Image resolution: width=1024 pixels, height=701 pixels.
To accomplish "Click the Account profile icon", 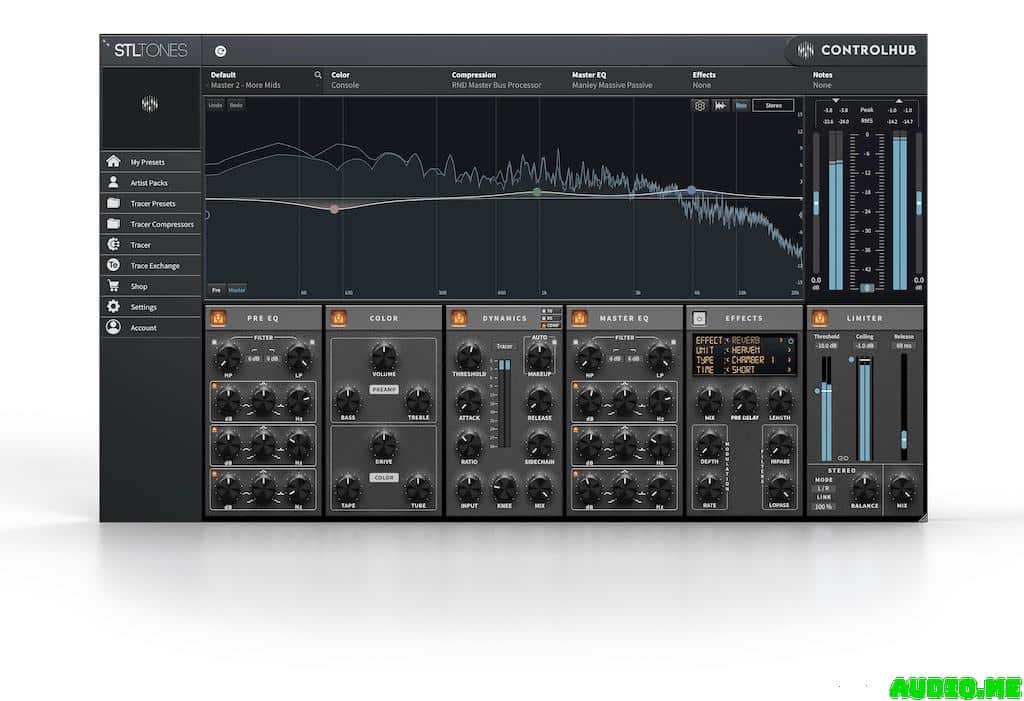I will (113, 327).
